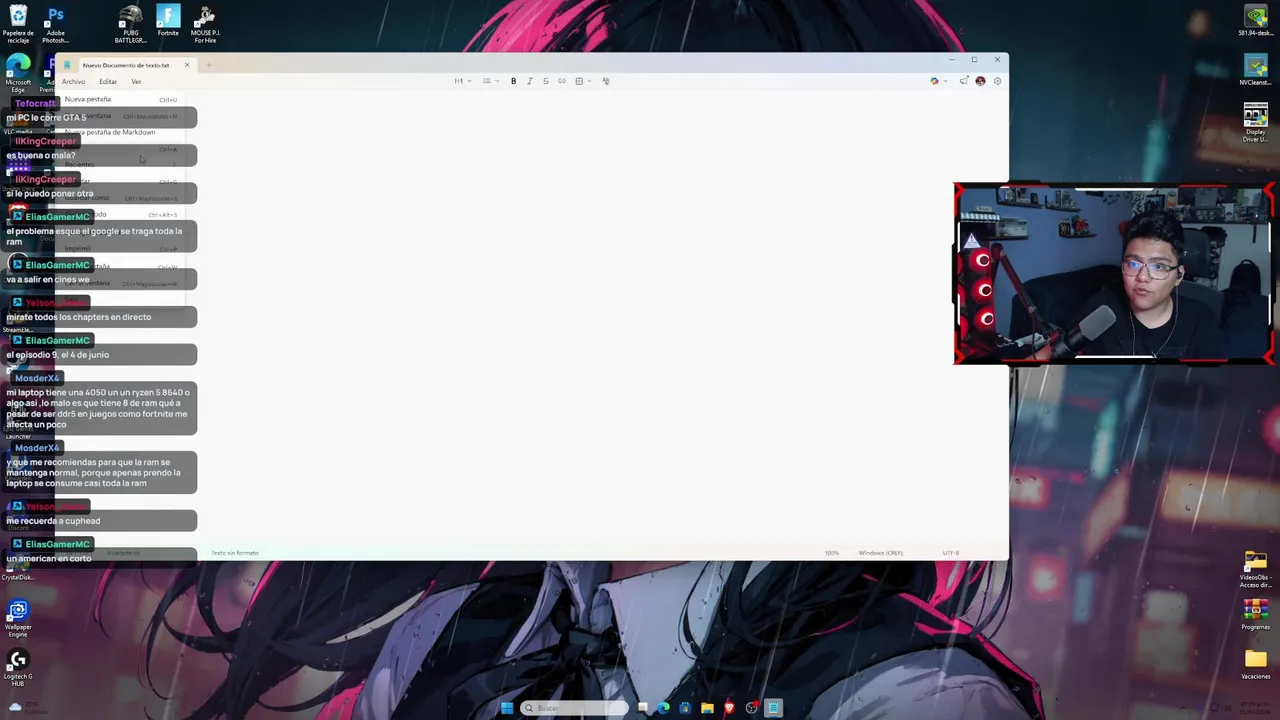
Task: Apply strikethrough formatting in Notepad
Action: tap(545, 81)
